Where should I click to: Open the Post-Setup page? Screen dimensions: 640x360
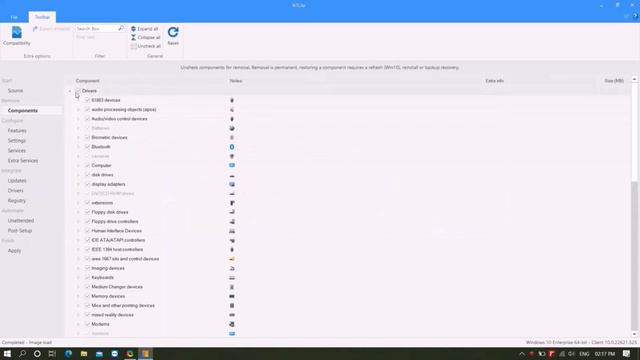click(x=20, y=231)
